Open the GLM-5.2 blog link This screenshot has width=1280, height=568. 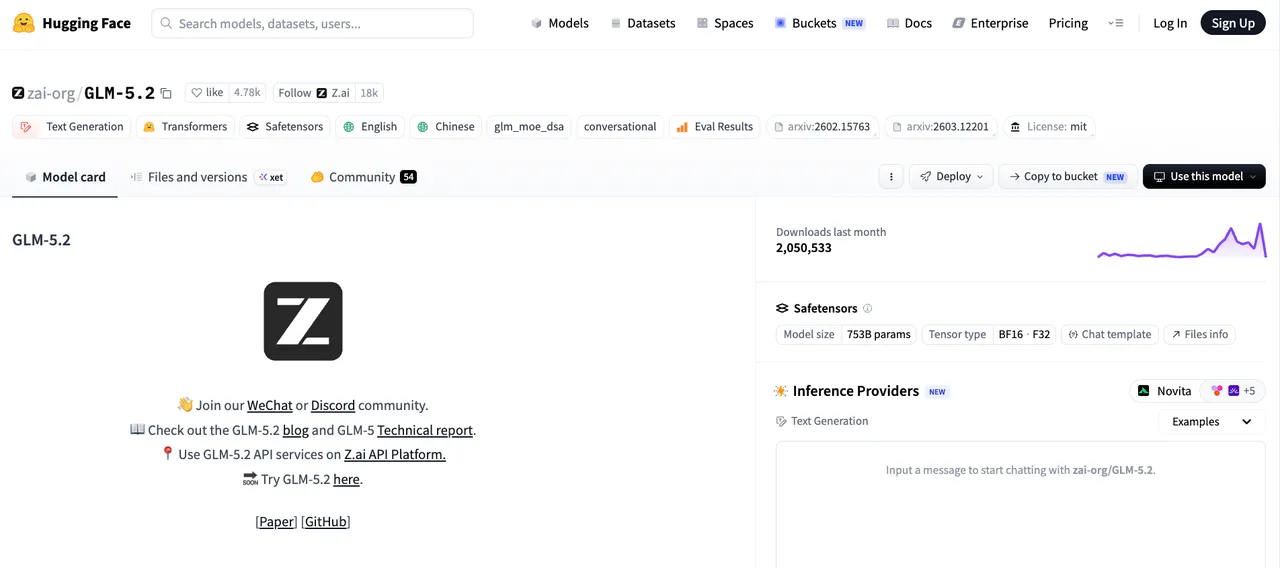point(295,430)
